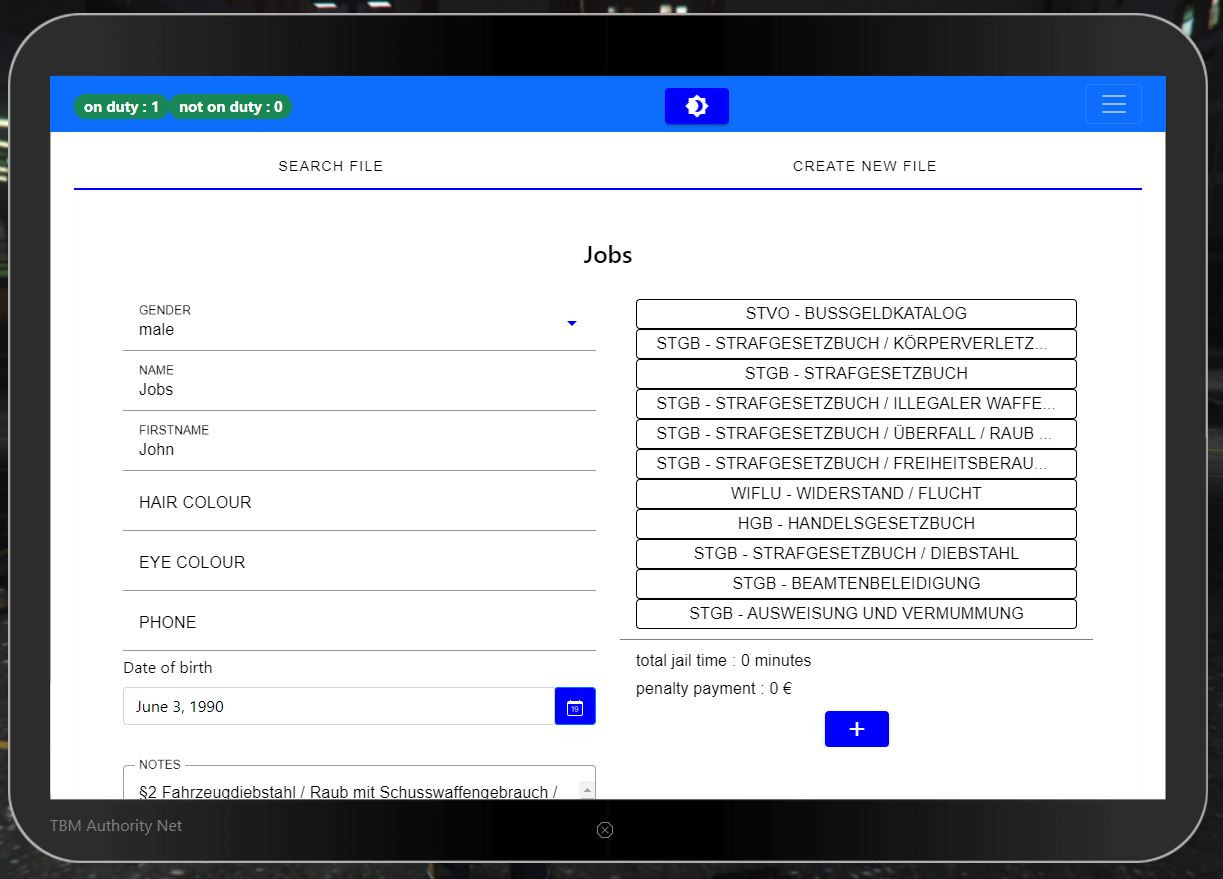The image size is (1223, 879).
Task: Open the date of birth calendar picker
Action: click(x=575, y=706)
